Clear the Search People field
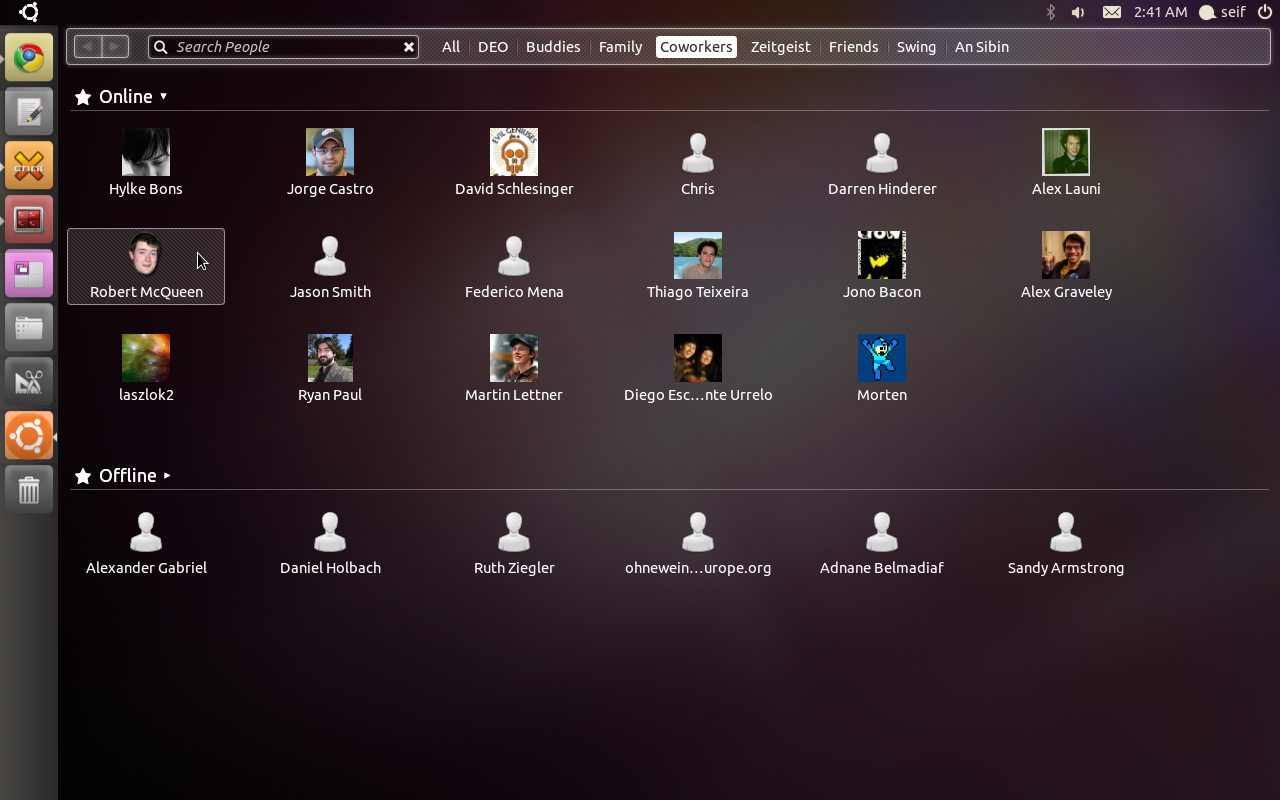The image size is (1280, 800). (x=408, y=47)
